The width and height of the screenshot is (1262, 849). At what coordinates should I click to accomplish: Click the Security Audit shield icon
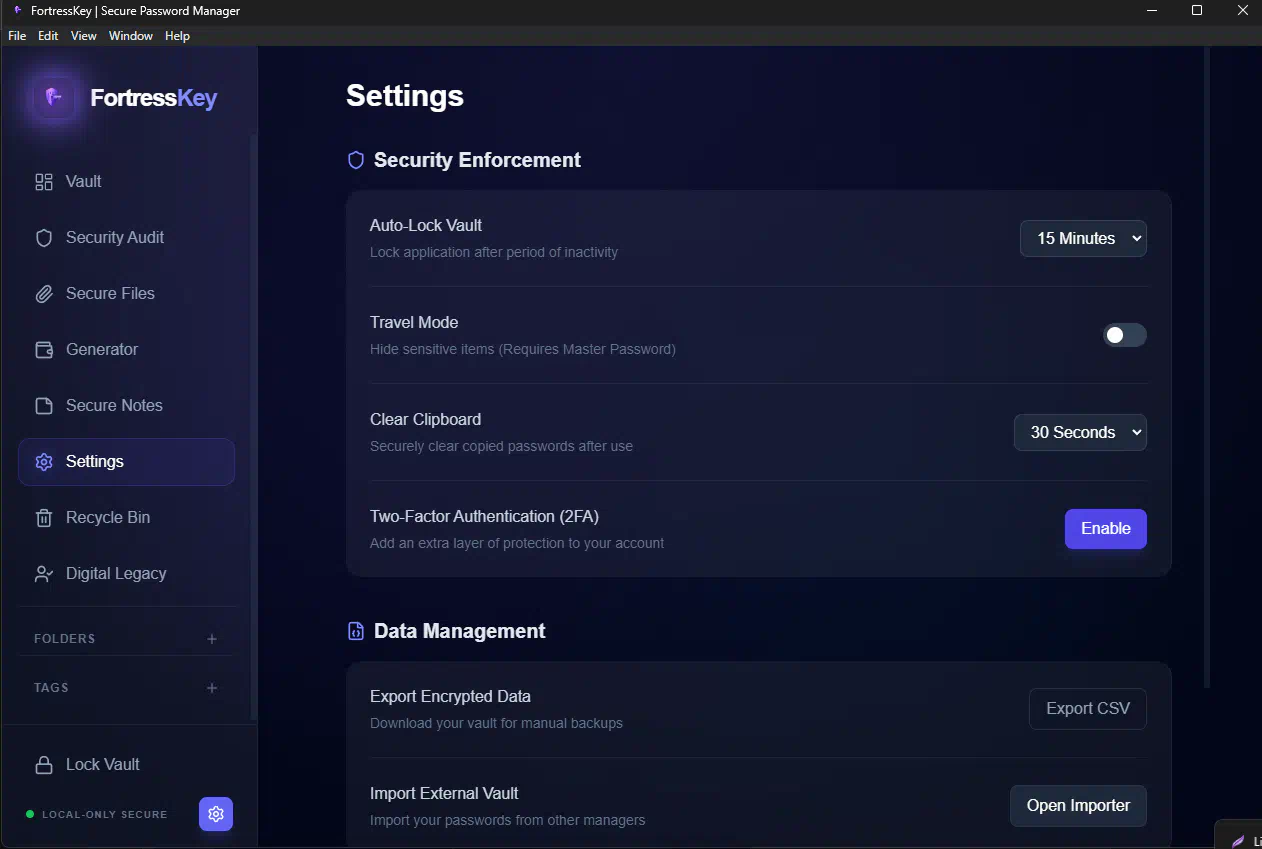click(x=44, y=238)
